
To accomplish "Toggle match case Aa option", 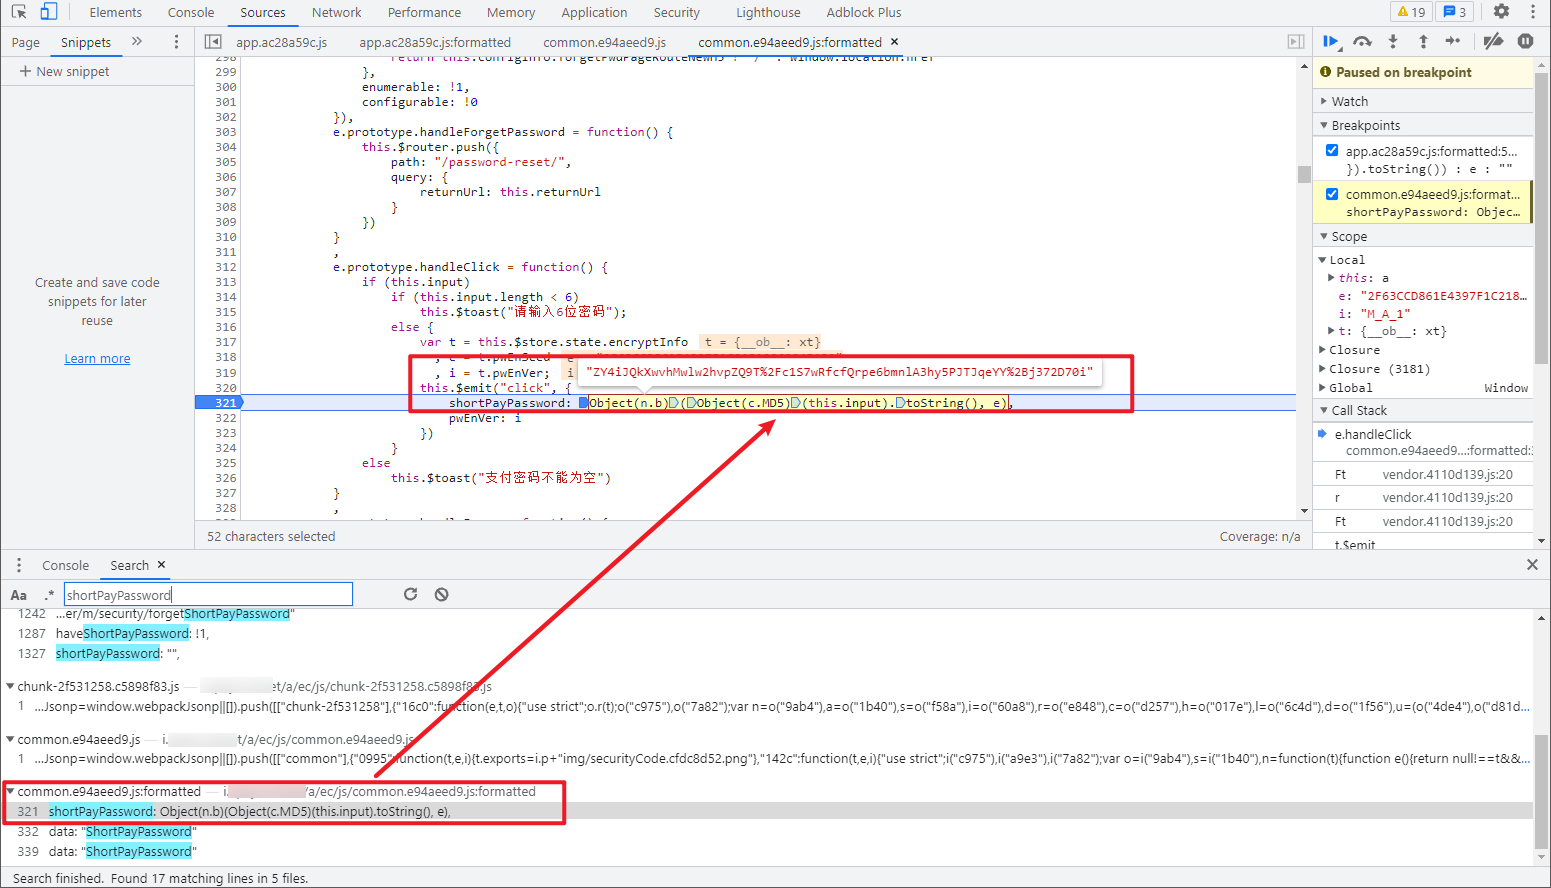I will 19,595.
